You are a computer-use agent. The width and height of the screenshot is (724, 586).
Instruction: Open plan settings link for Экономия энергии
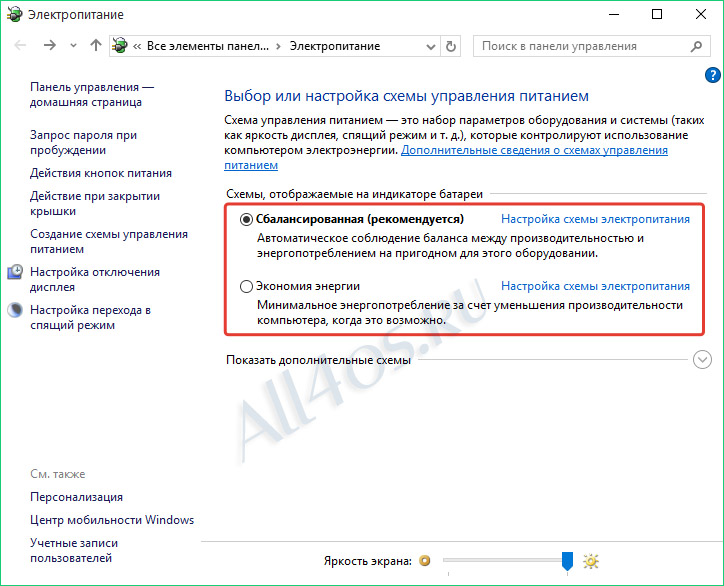[x=595, y=286]
